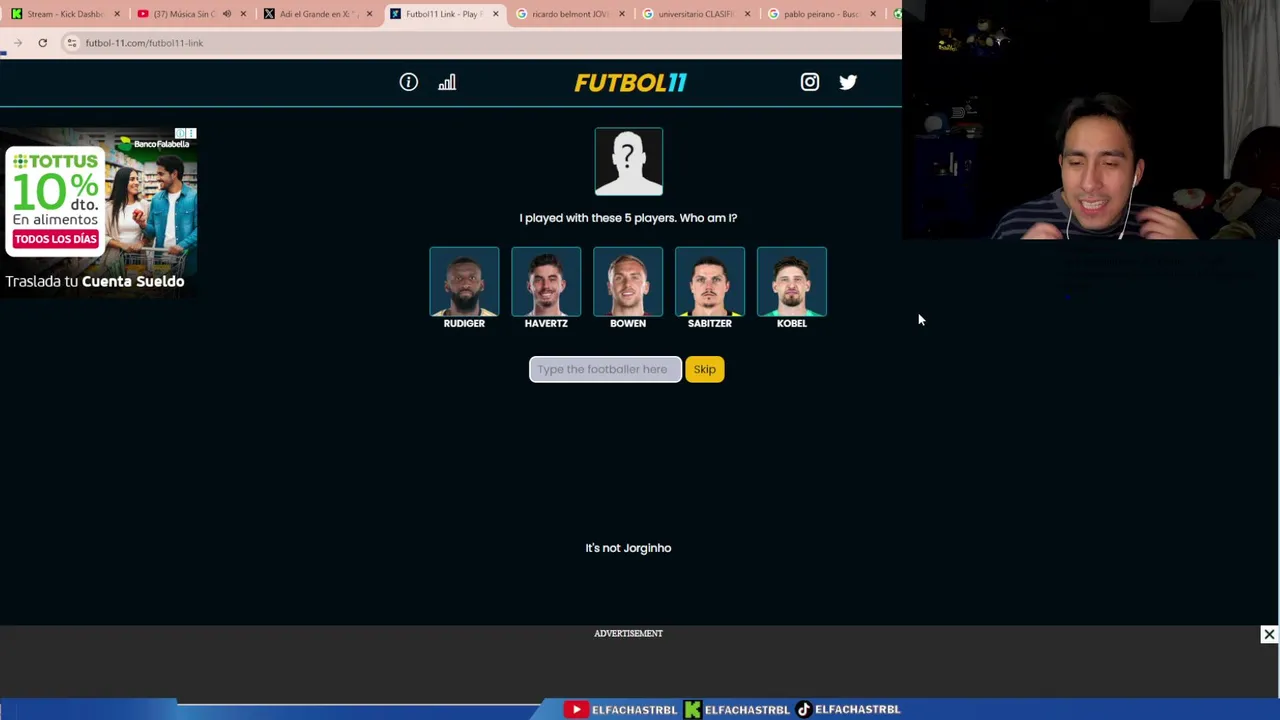Click the FUTBOL11 logo
Image resolution: width=1280 pixels, height=720 pixels.
630,83
